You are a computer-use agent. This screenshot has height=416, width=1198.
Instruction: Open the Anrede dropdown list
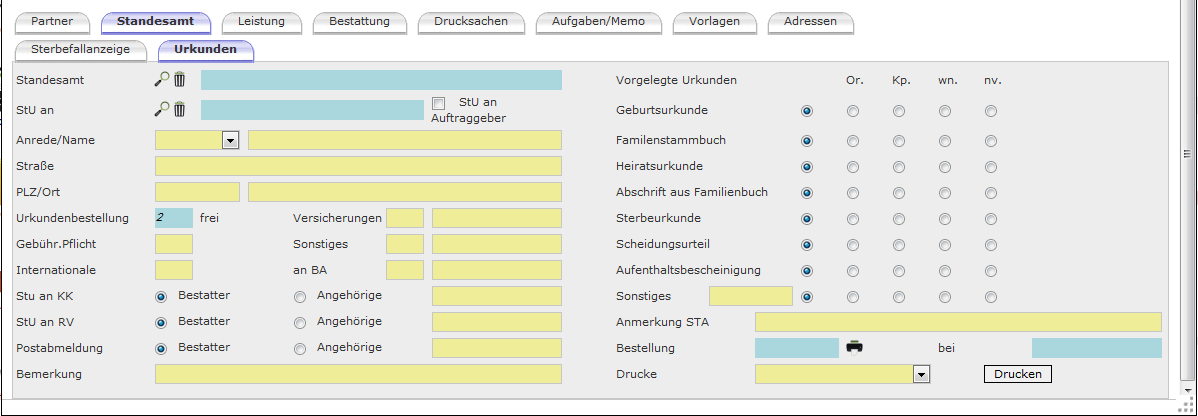coord(230,141)
